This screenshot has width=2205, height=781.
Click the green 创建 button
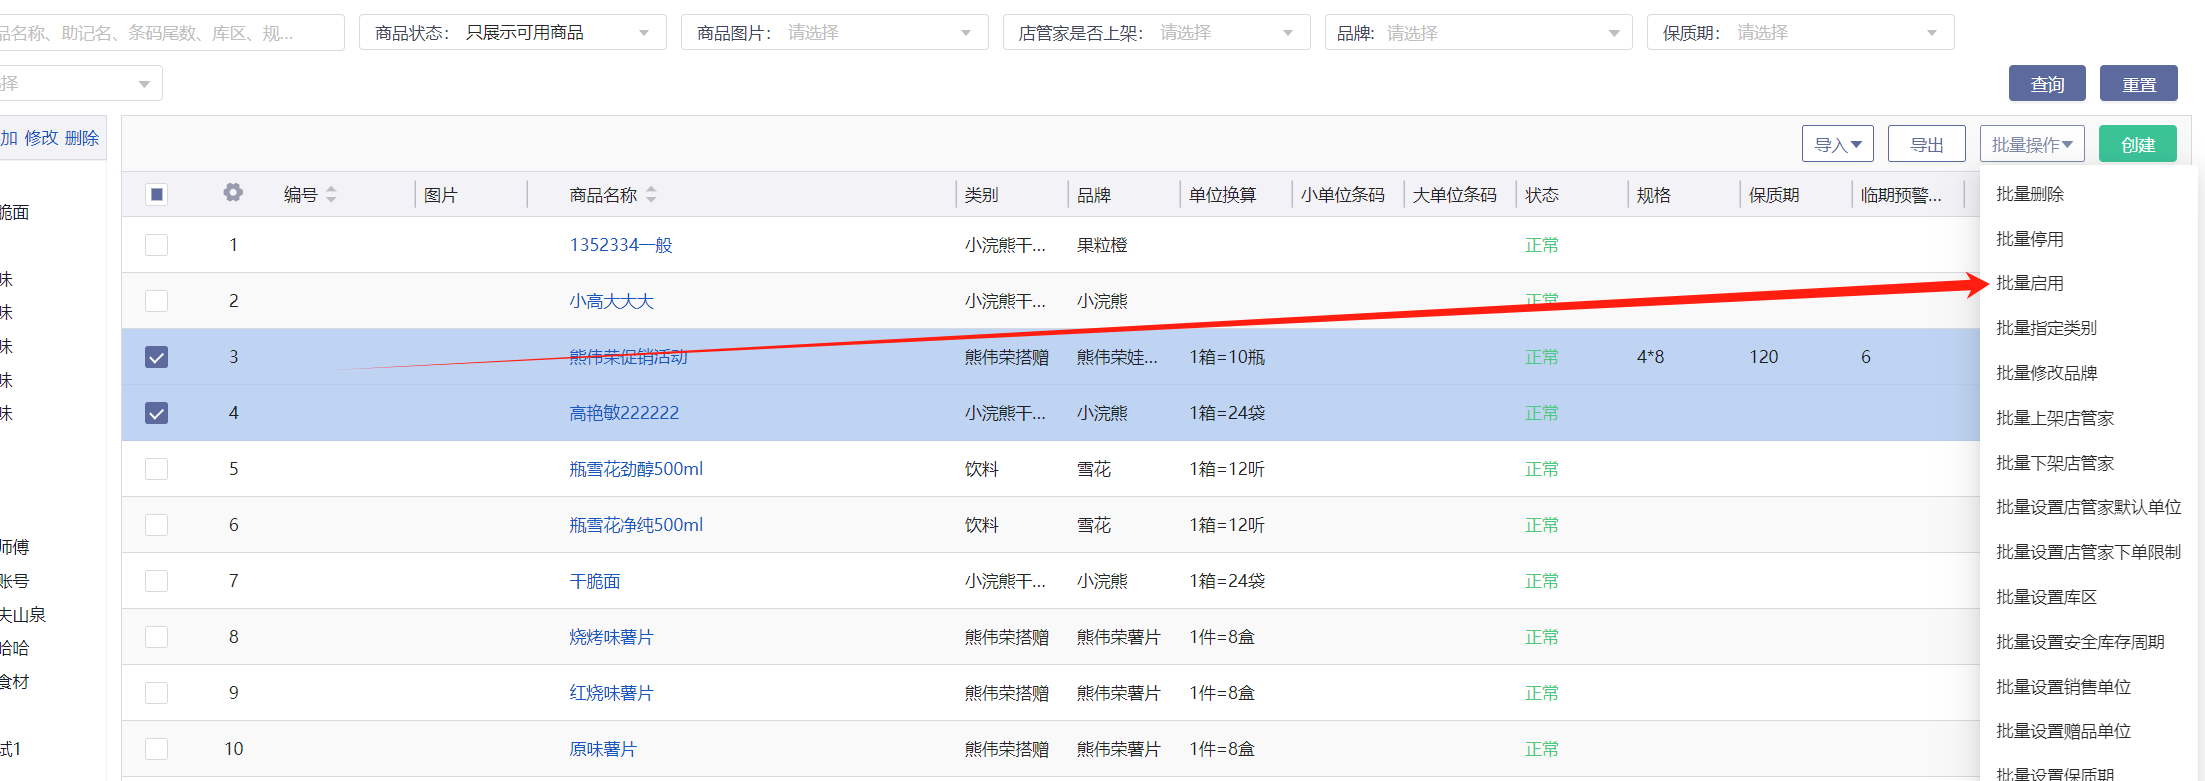[x=2137, y=145]
